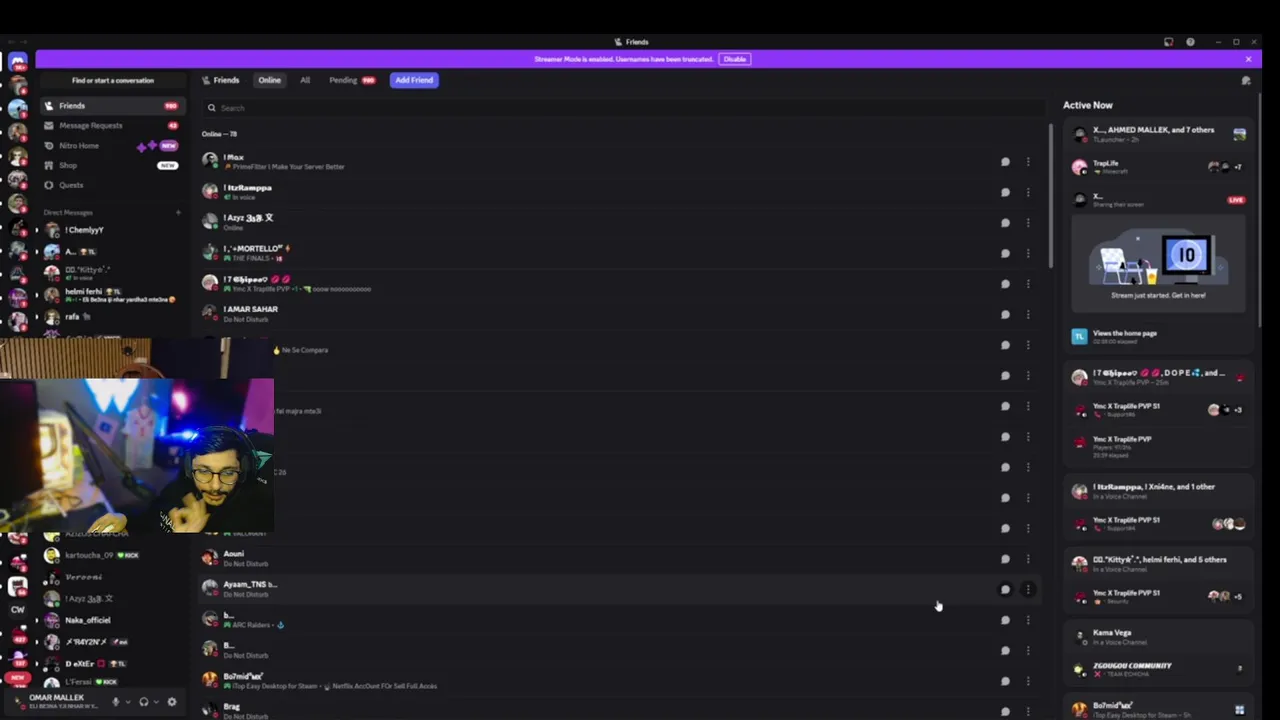The height and width of the screenshot is (720, 1280).
Task: Open OMAR MALLEK user panel
Action: 63,702
